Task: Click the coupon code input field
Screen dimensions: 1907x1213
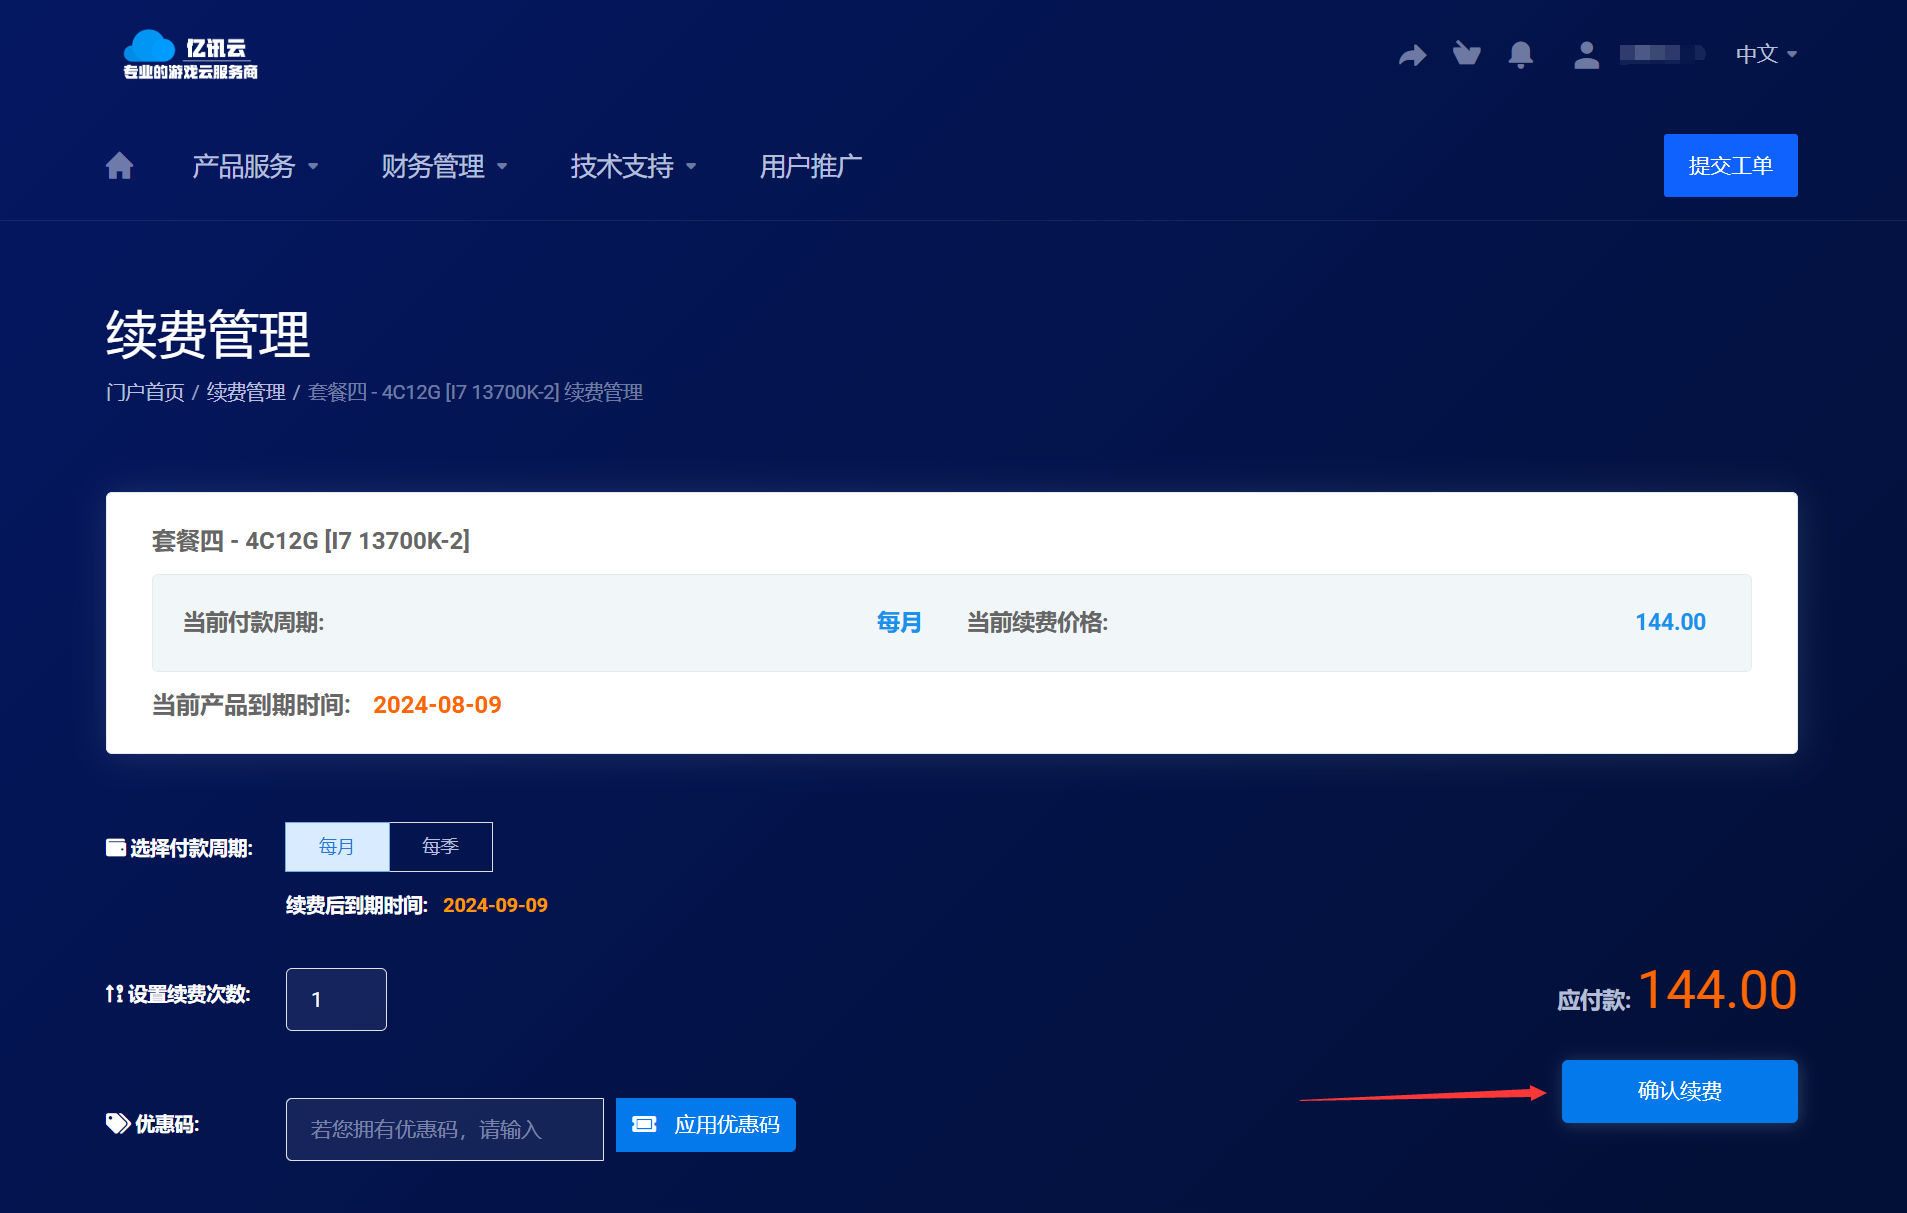Action: (x=444, y=1129)
